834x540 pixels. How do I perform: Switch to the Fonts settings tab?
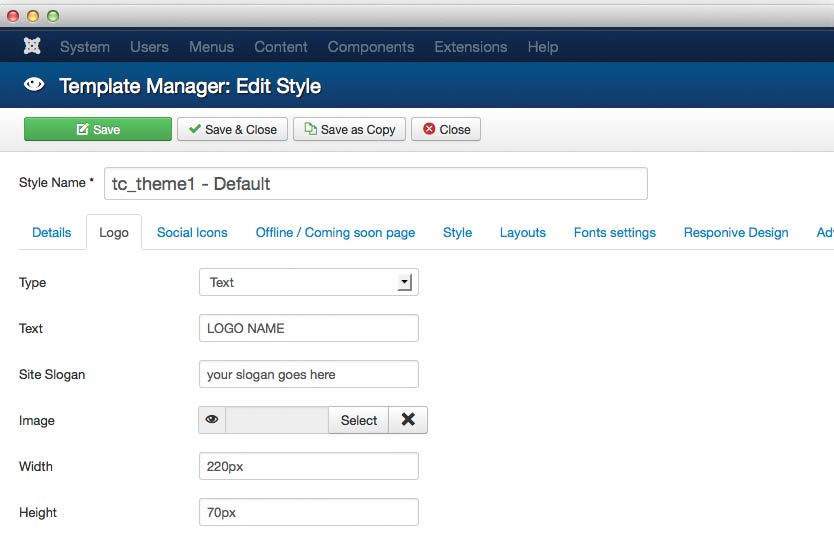(614, 232)
